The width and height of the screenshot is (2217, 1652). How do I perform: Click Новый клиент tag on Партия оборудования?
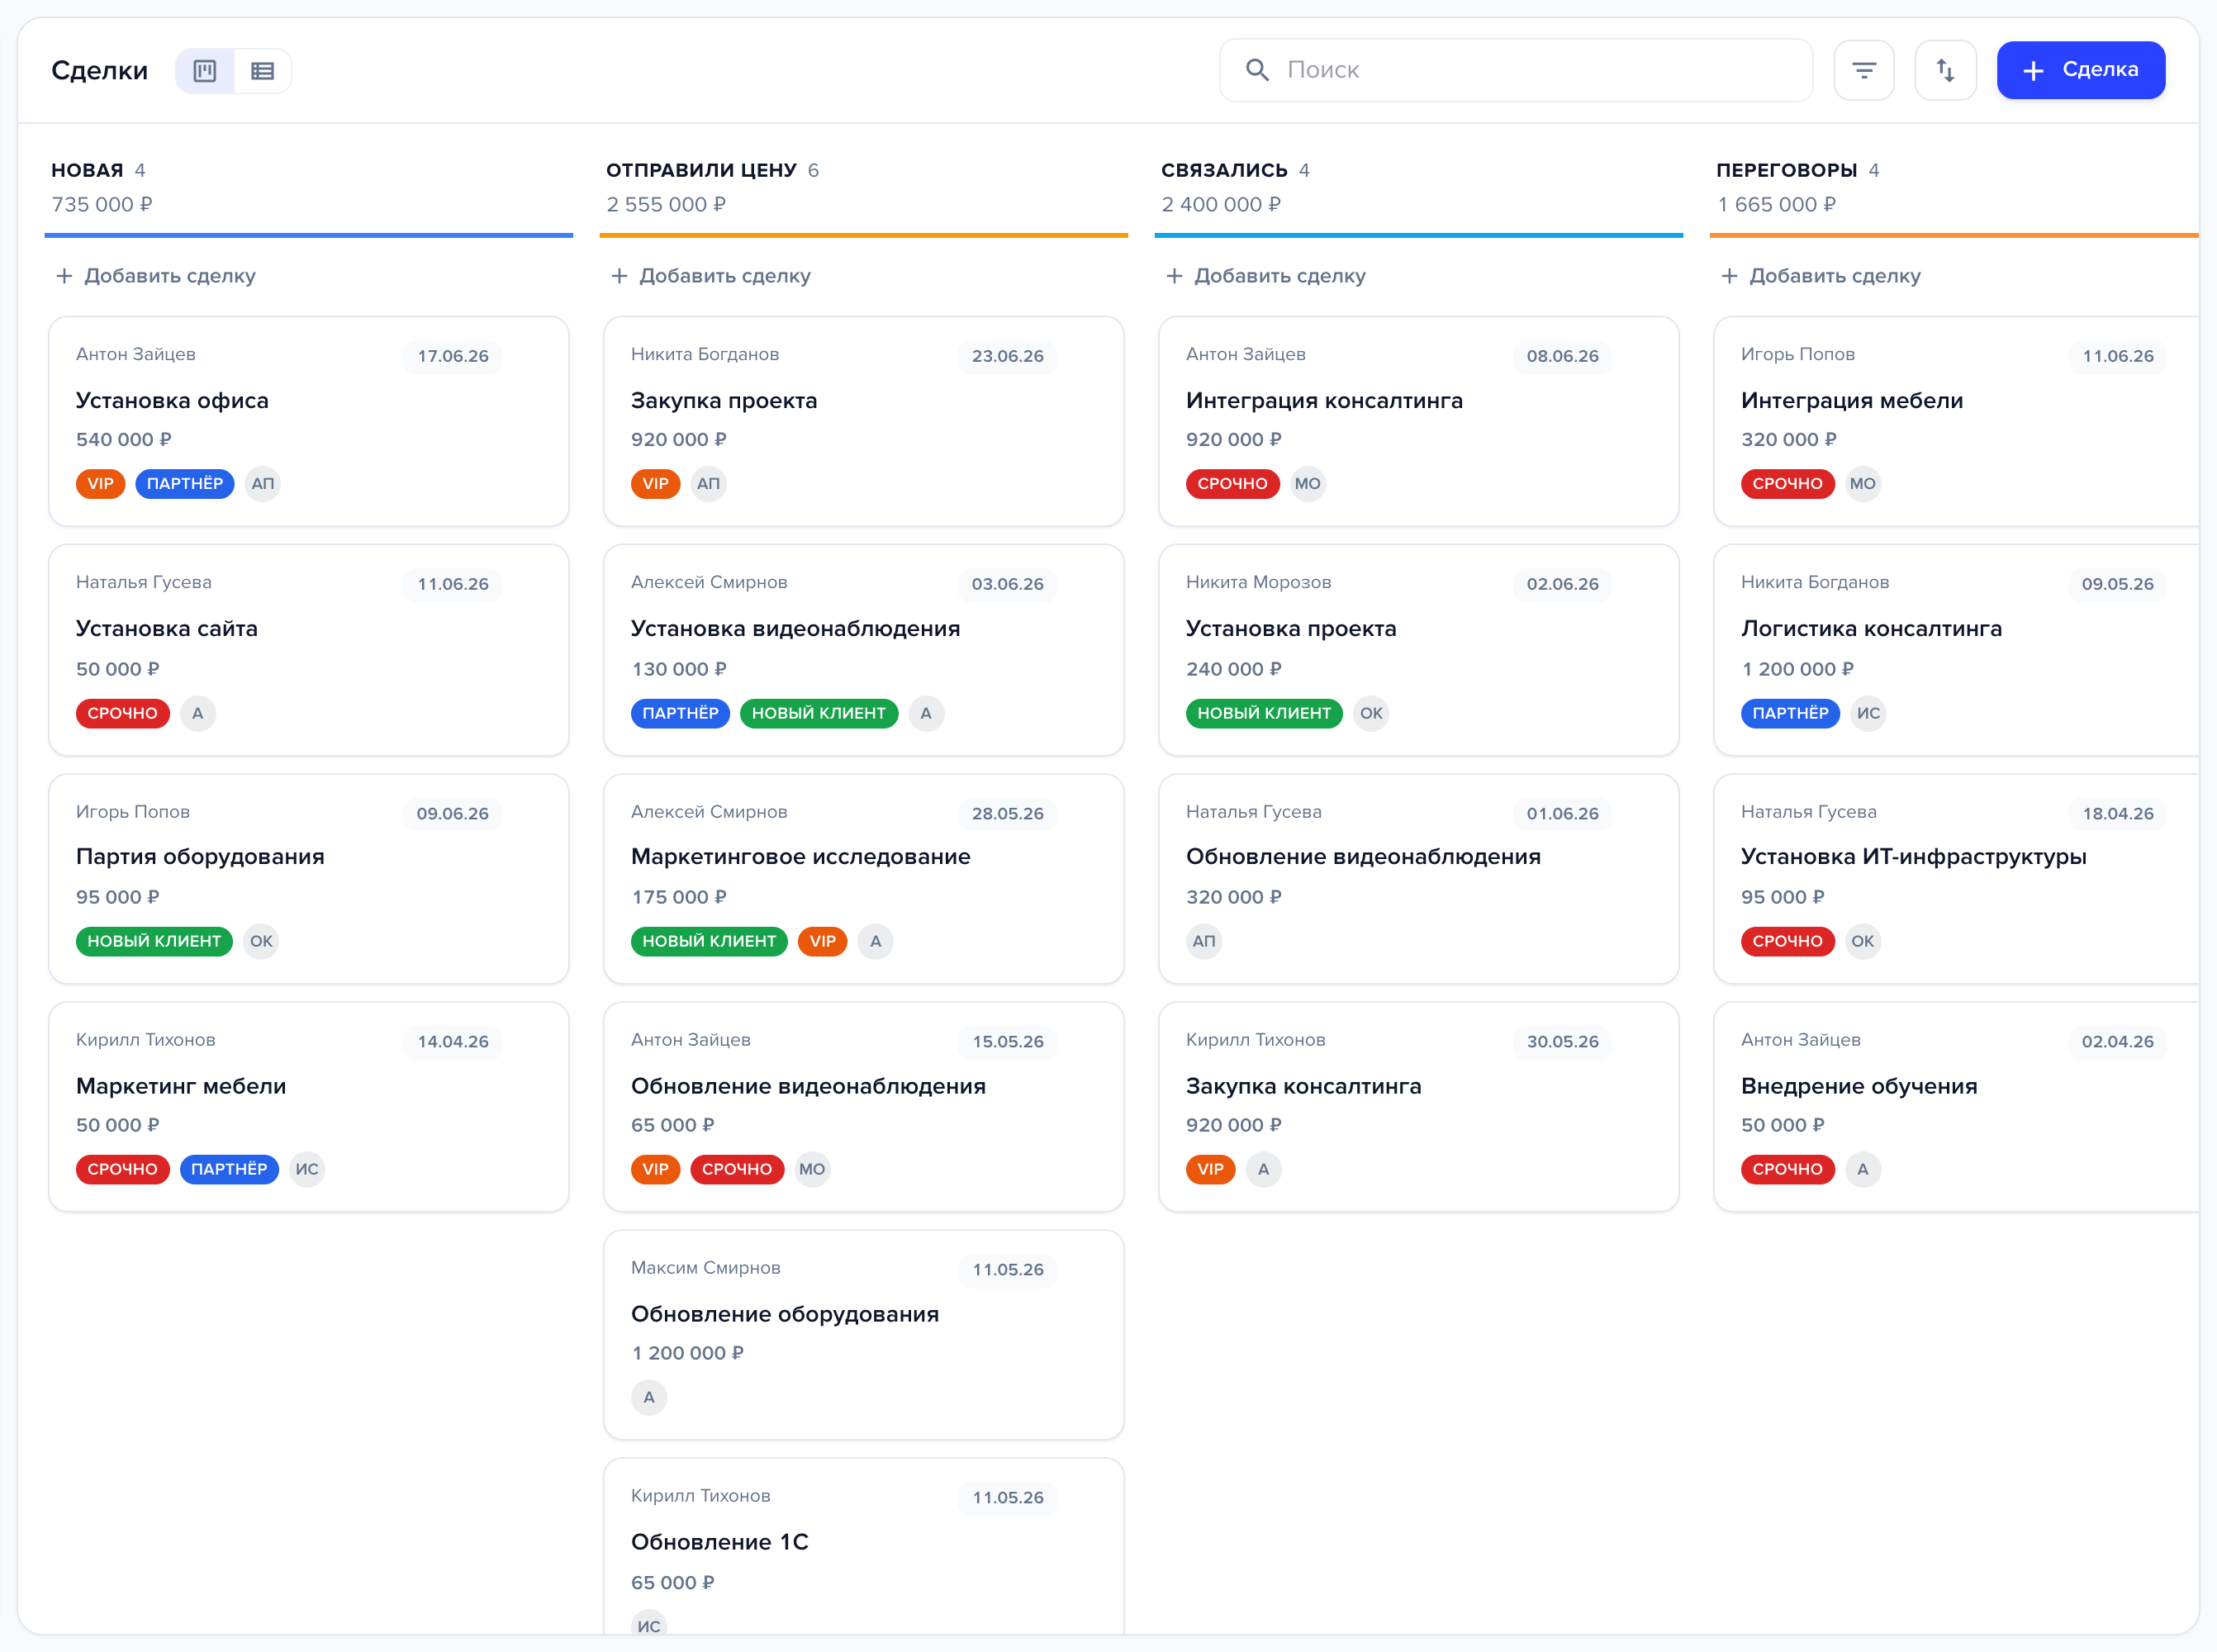tap(154, 942)
